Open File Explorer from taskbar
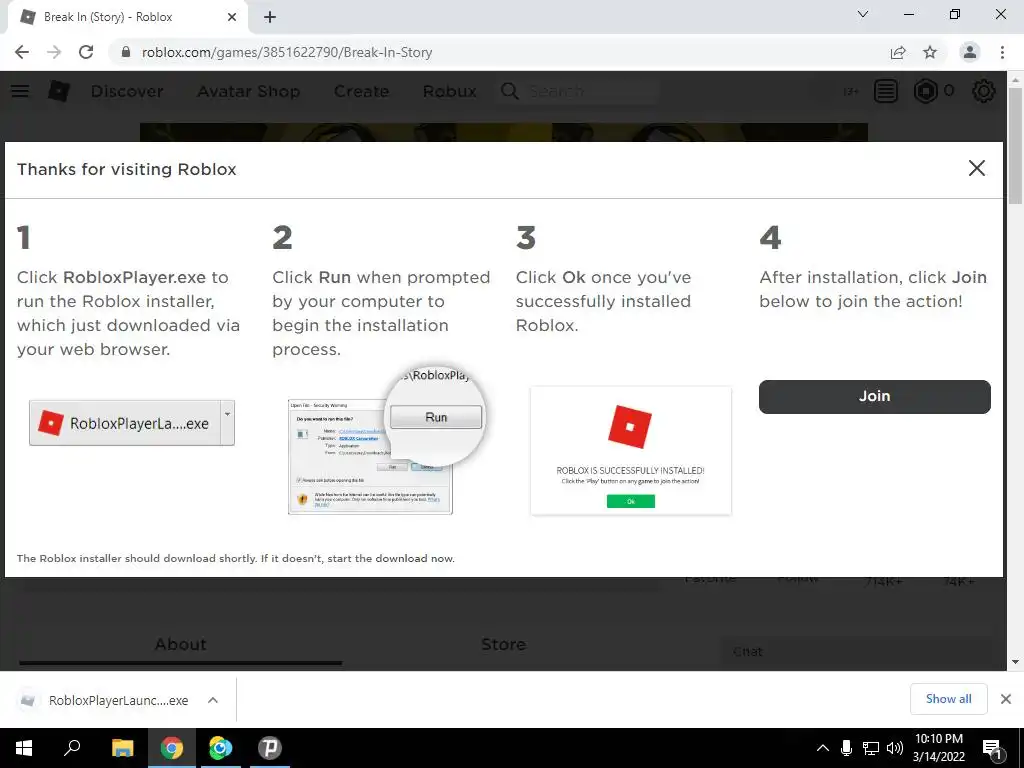 point(122,748)
